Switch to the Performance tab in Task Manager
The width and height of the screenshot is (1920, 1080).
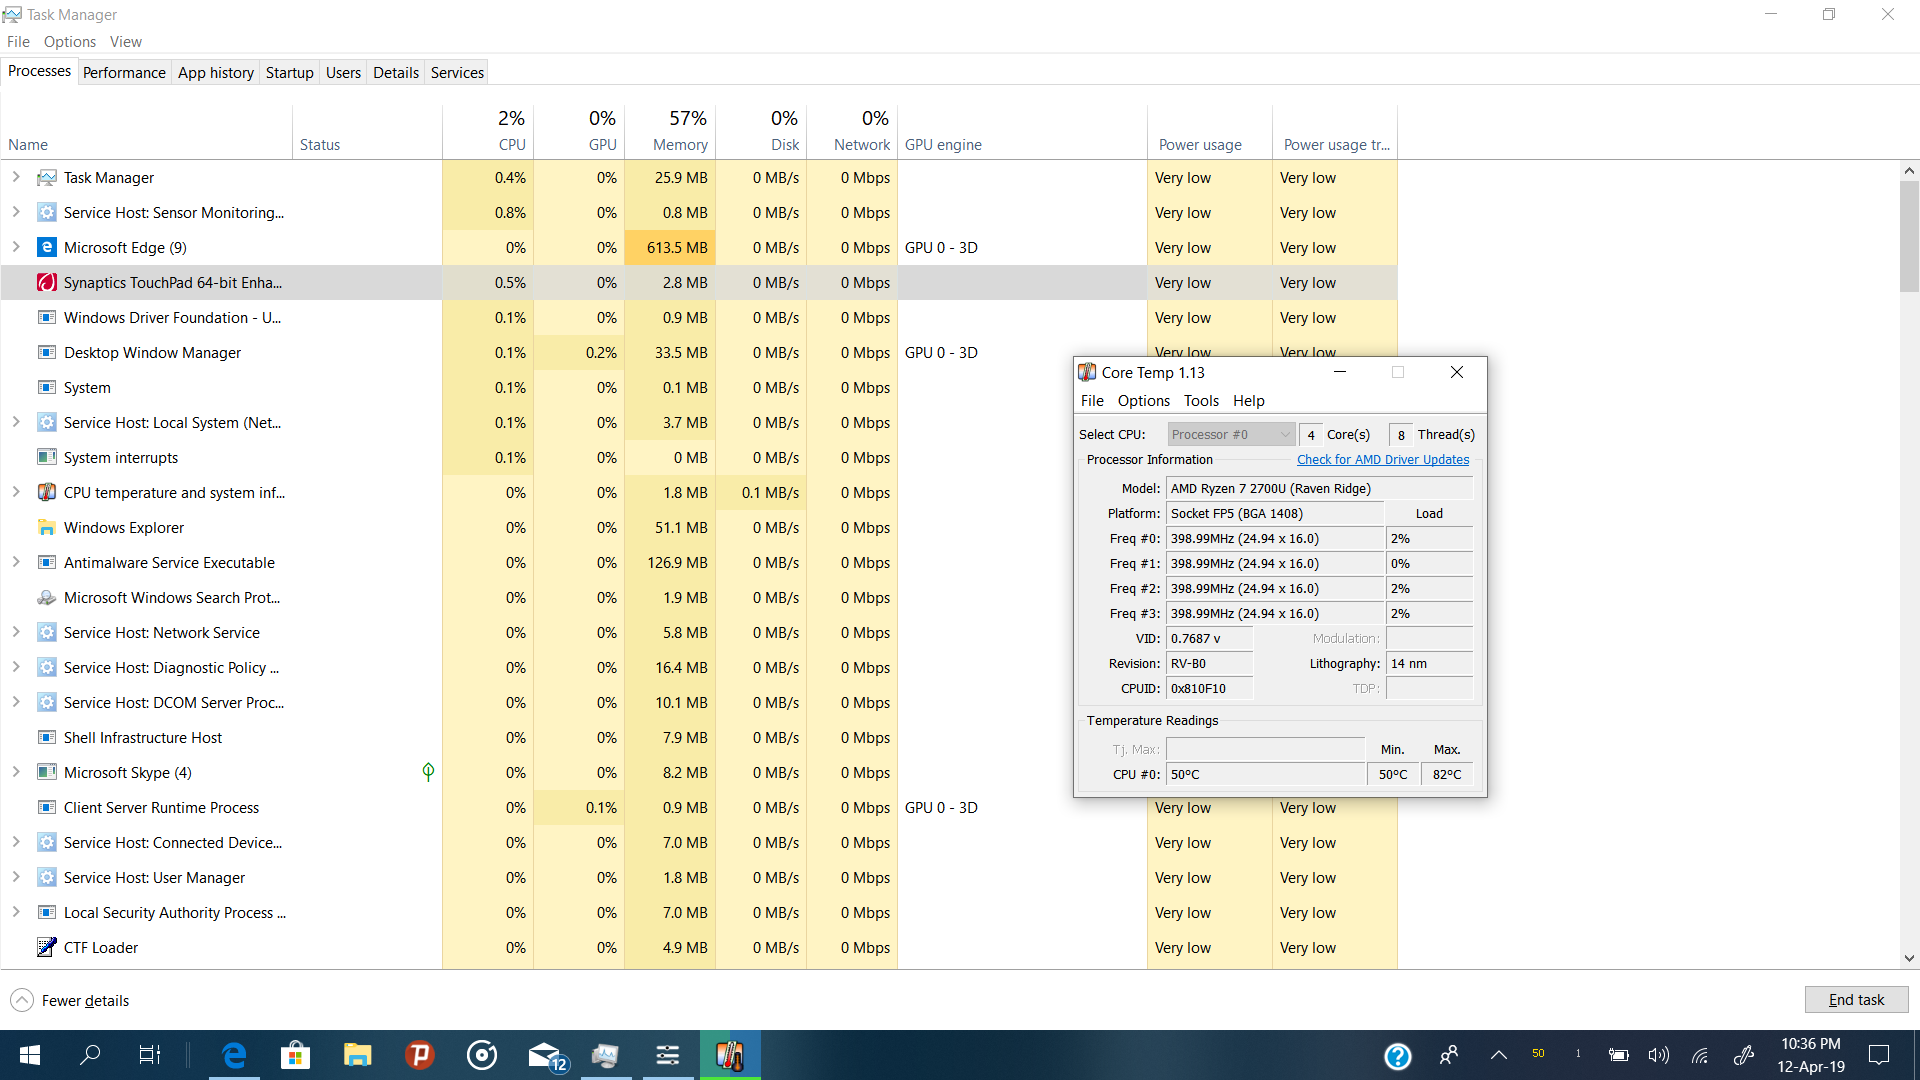pos(123,71)
